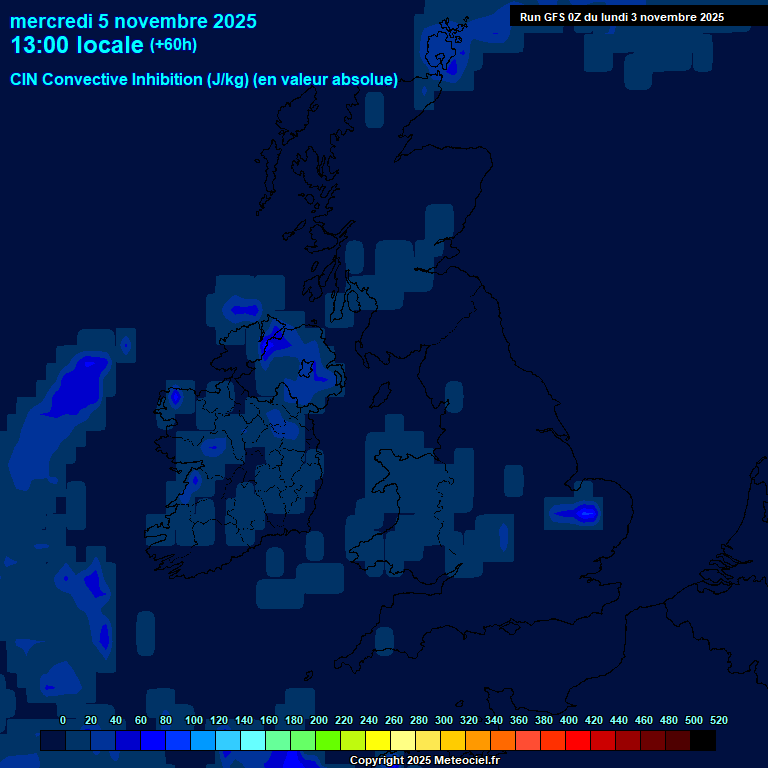Click the (+60h) forecast offset label
This screenshot has height=768, width=768.
[x=174, y=45]
